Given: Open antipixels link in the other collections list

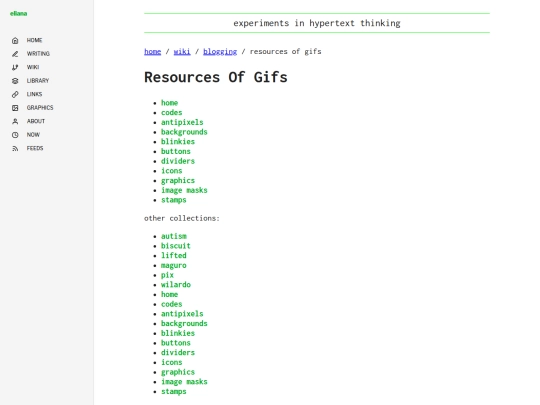Looking at the screenshot, I should pyautogui.click(x=182, y=314).
